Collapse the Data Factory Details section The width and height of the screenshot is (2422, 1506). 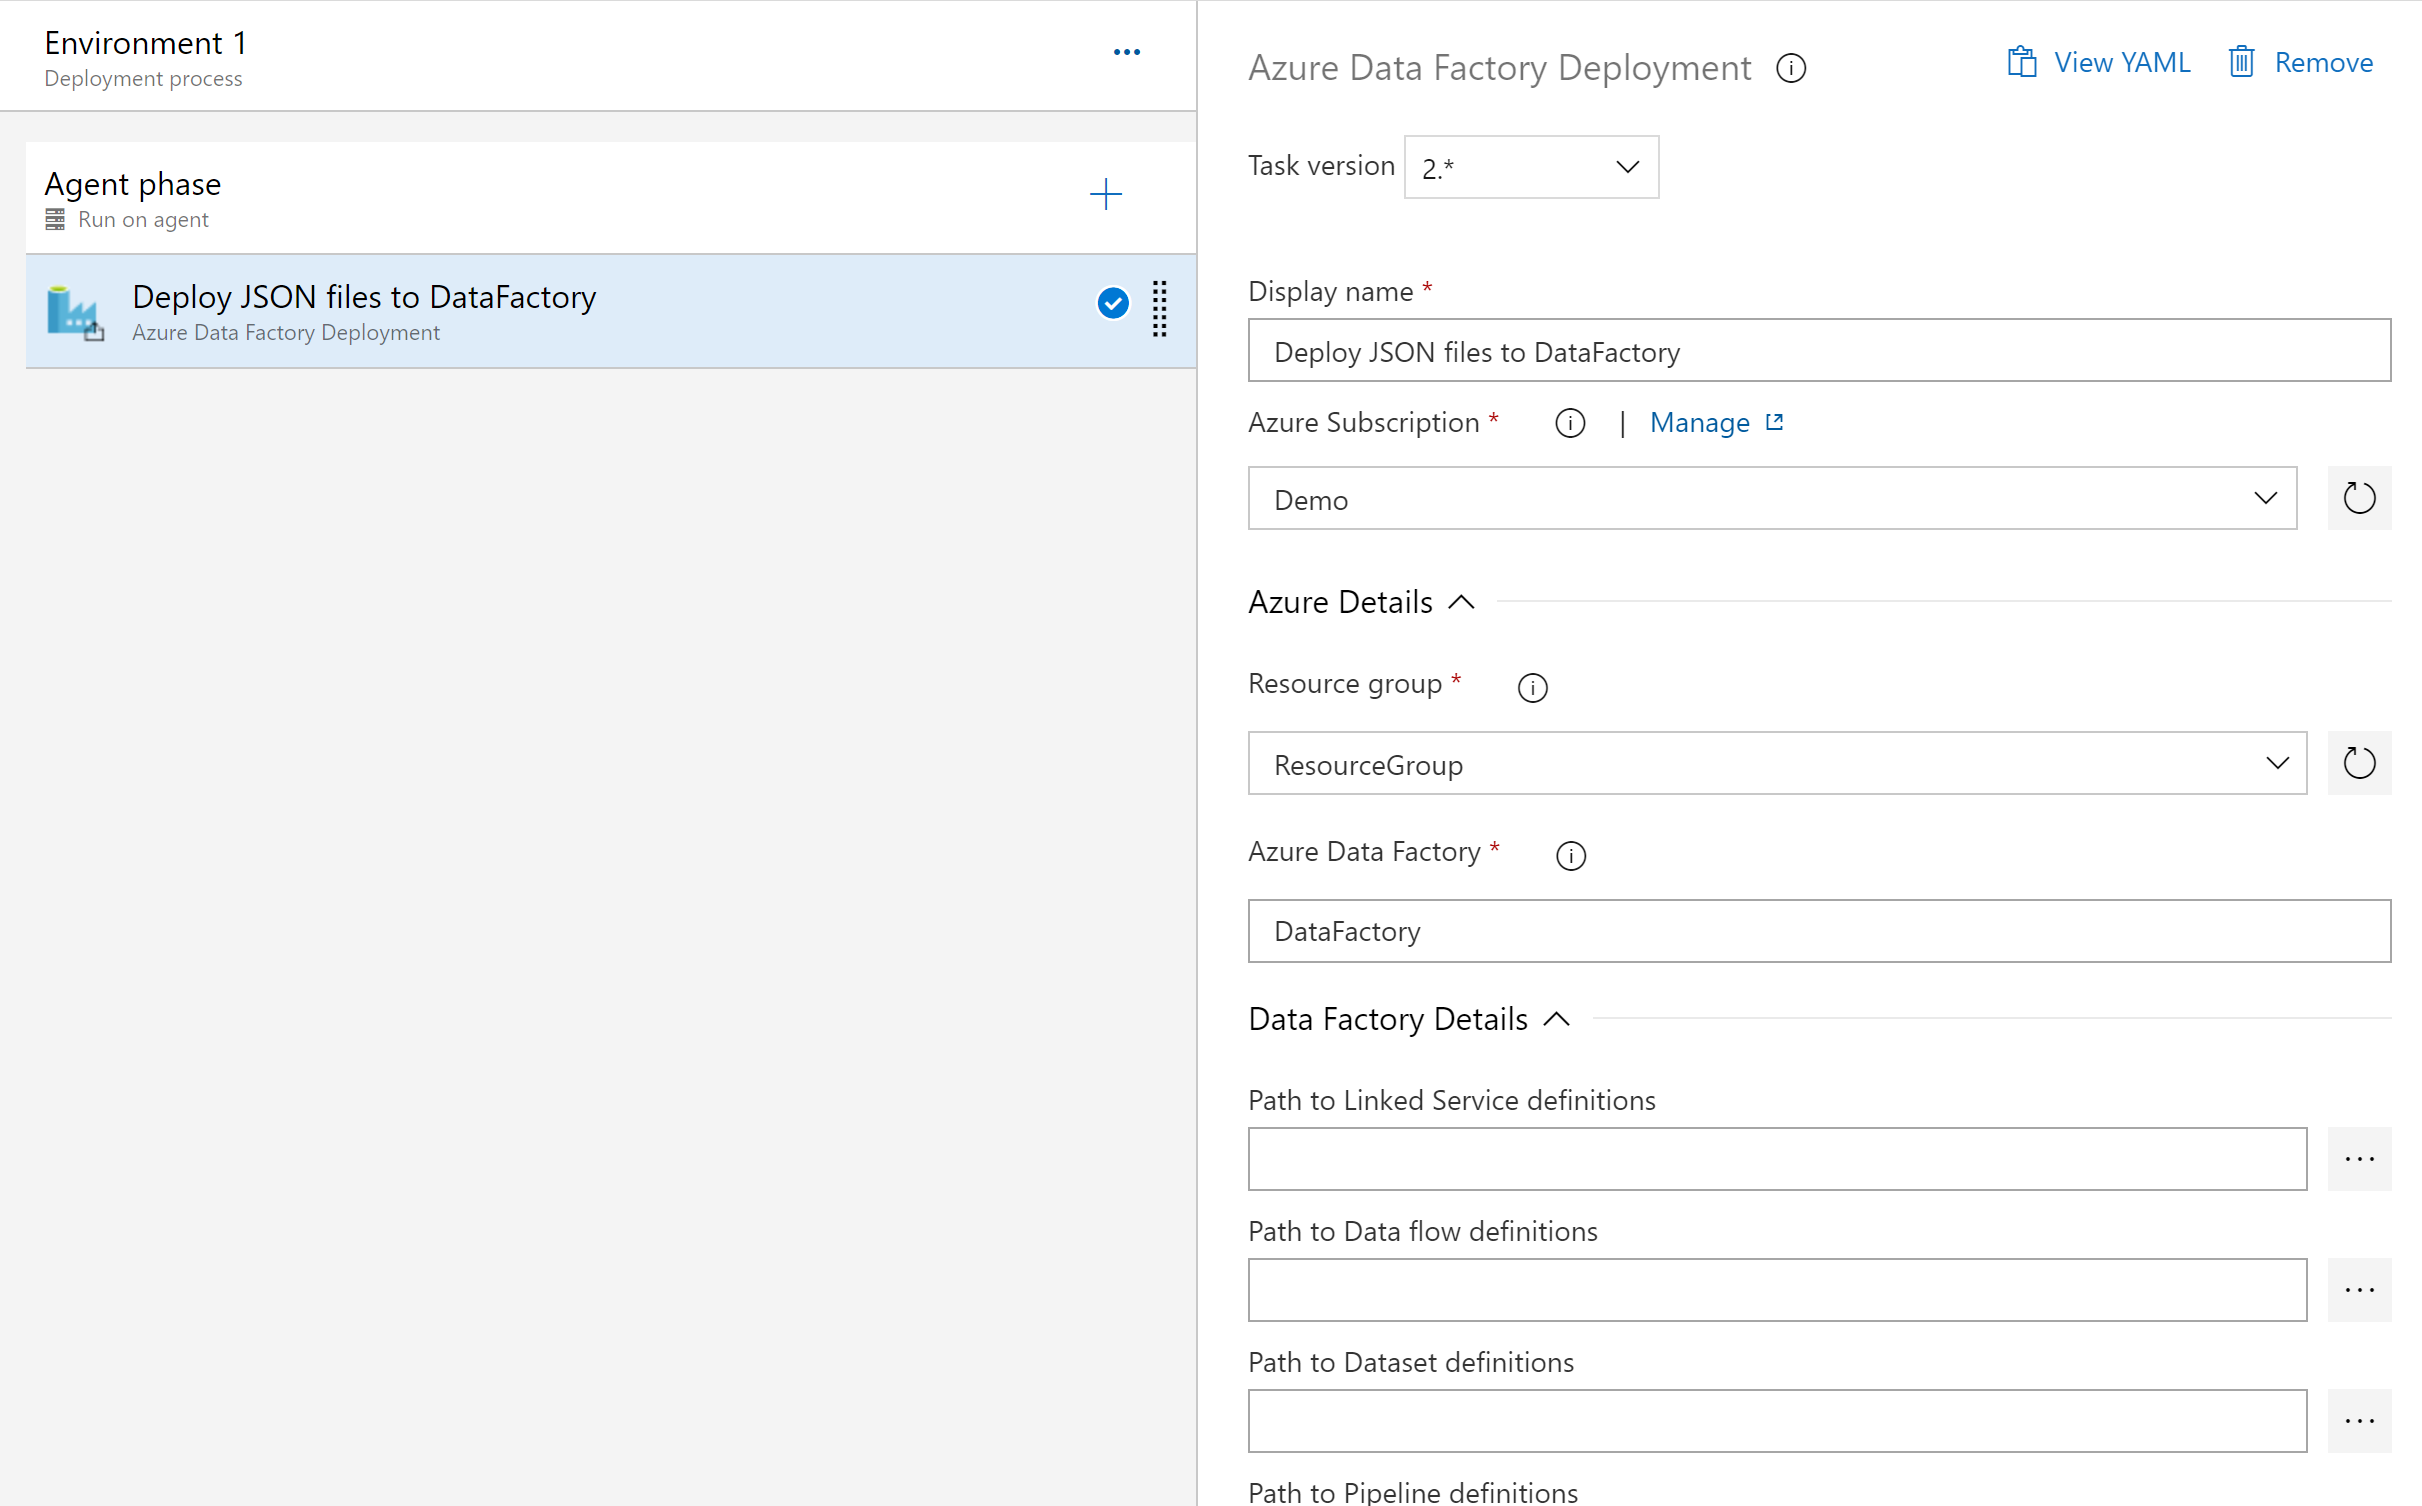[1556, 1019]
